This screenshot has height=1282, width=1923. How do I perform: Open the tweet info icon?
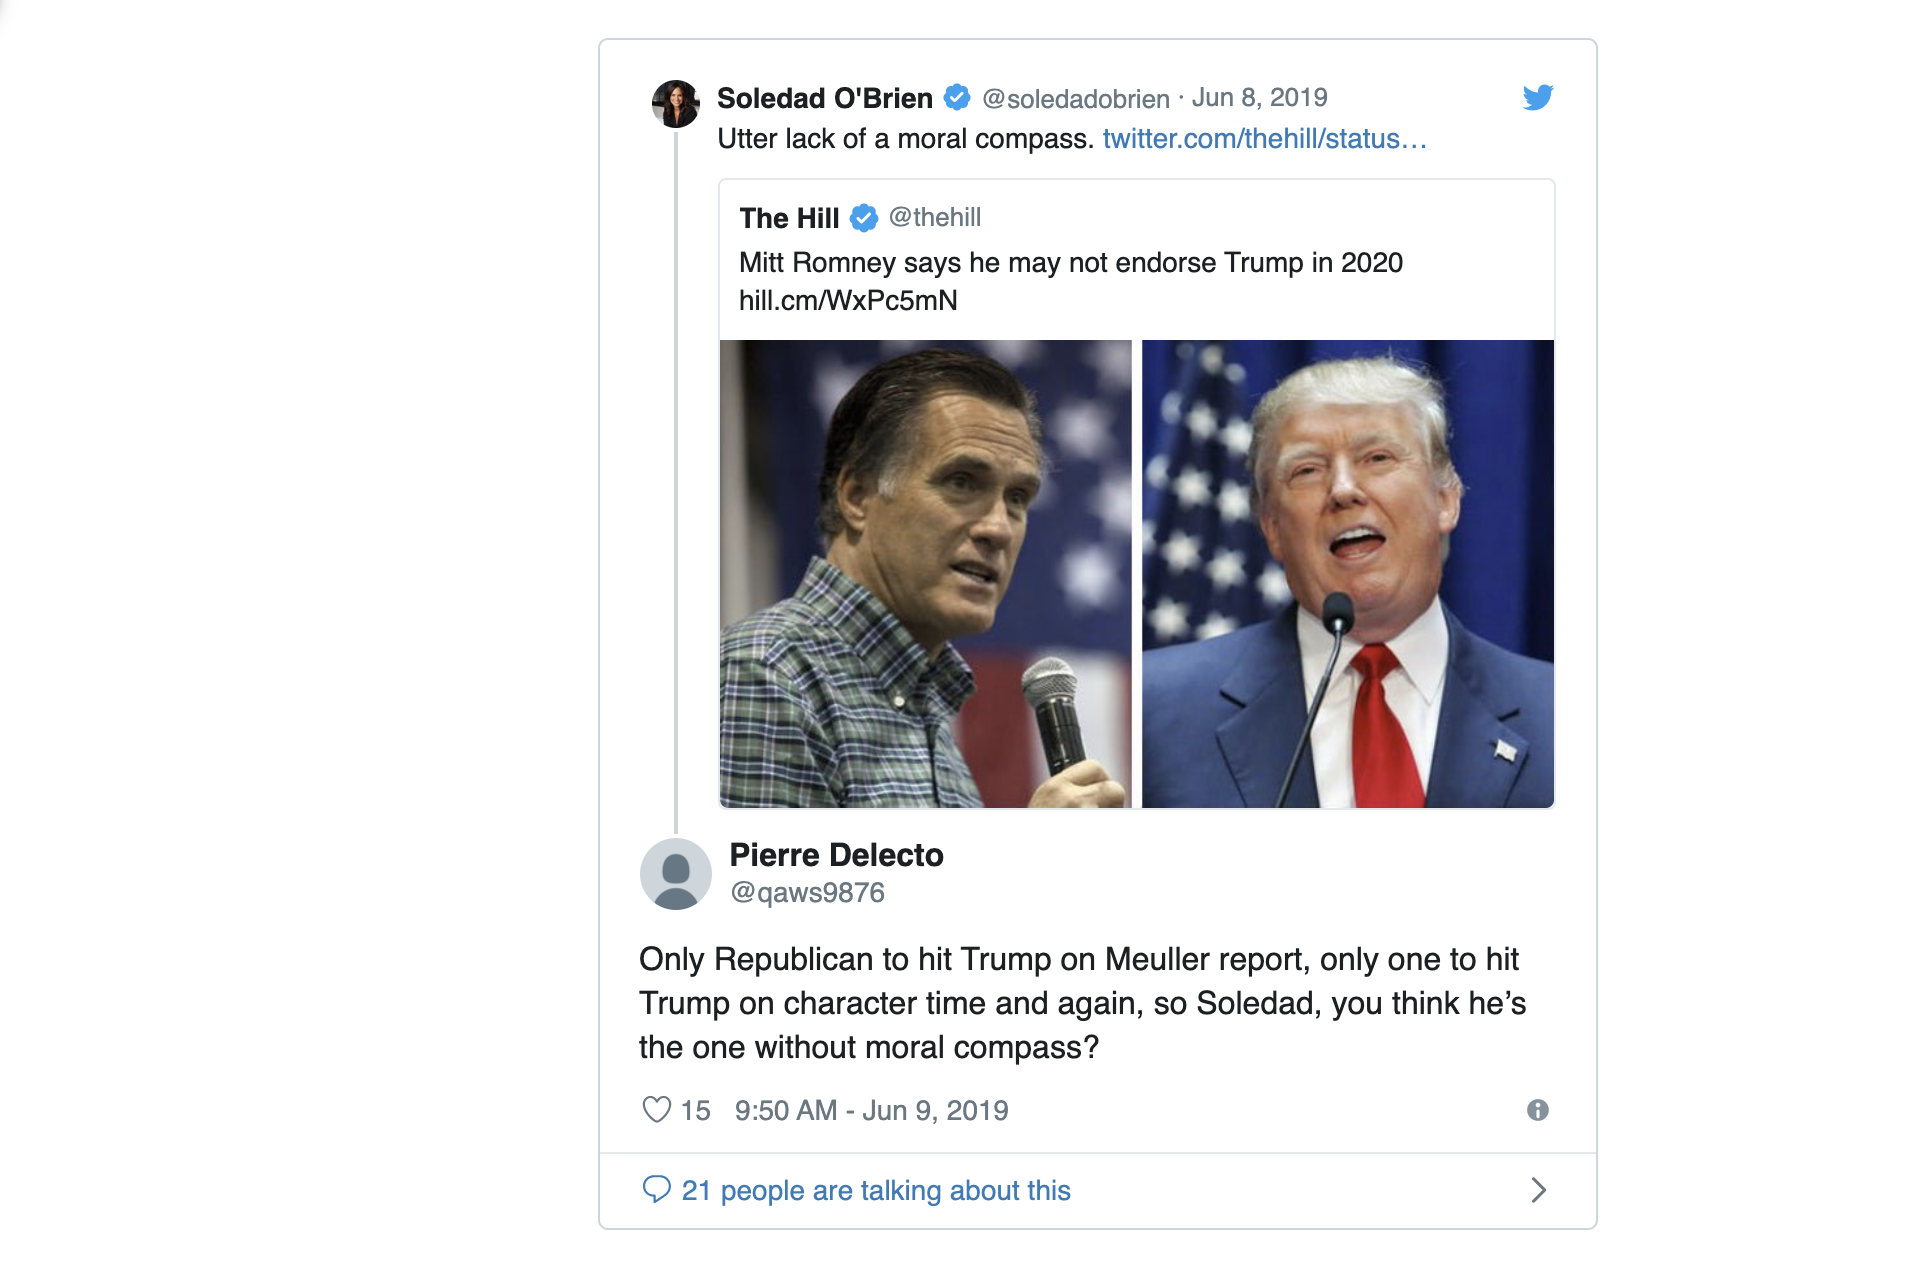1537,1110
